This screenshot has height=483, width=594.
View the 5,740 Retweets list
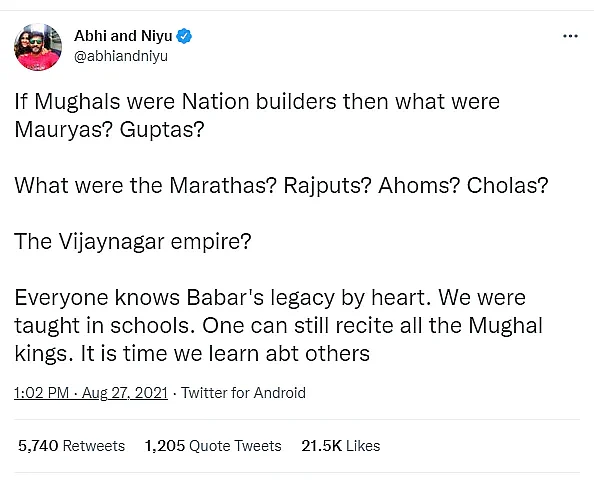(x=72, y=446)
